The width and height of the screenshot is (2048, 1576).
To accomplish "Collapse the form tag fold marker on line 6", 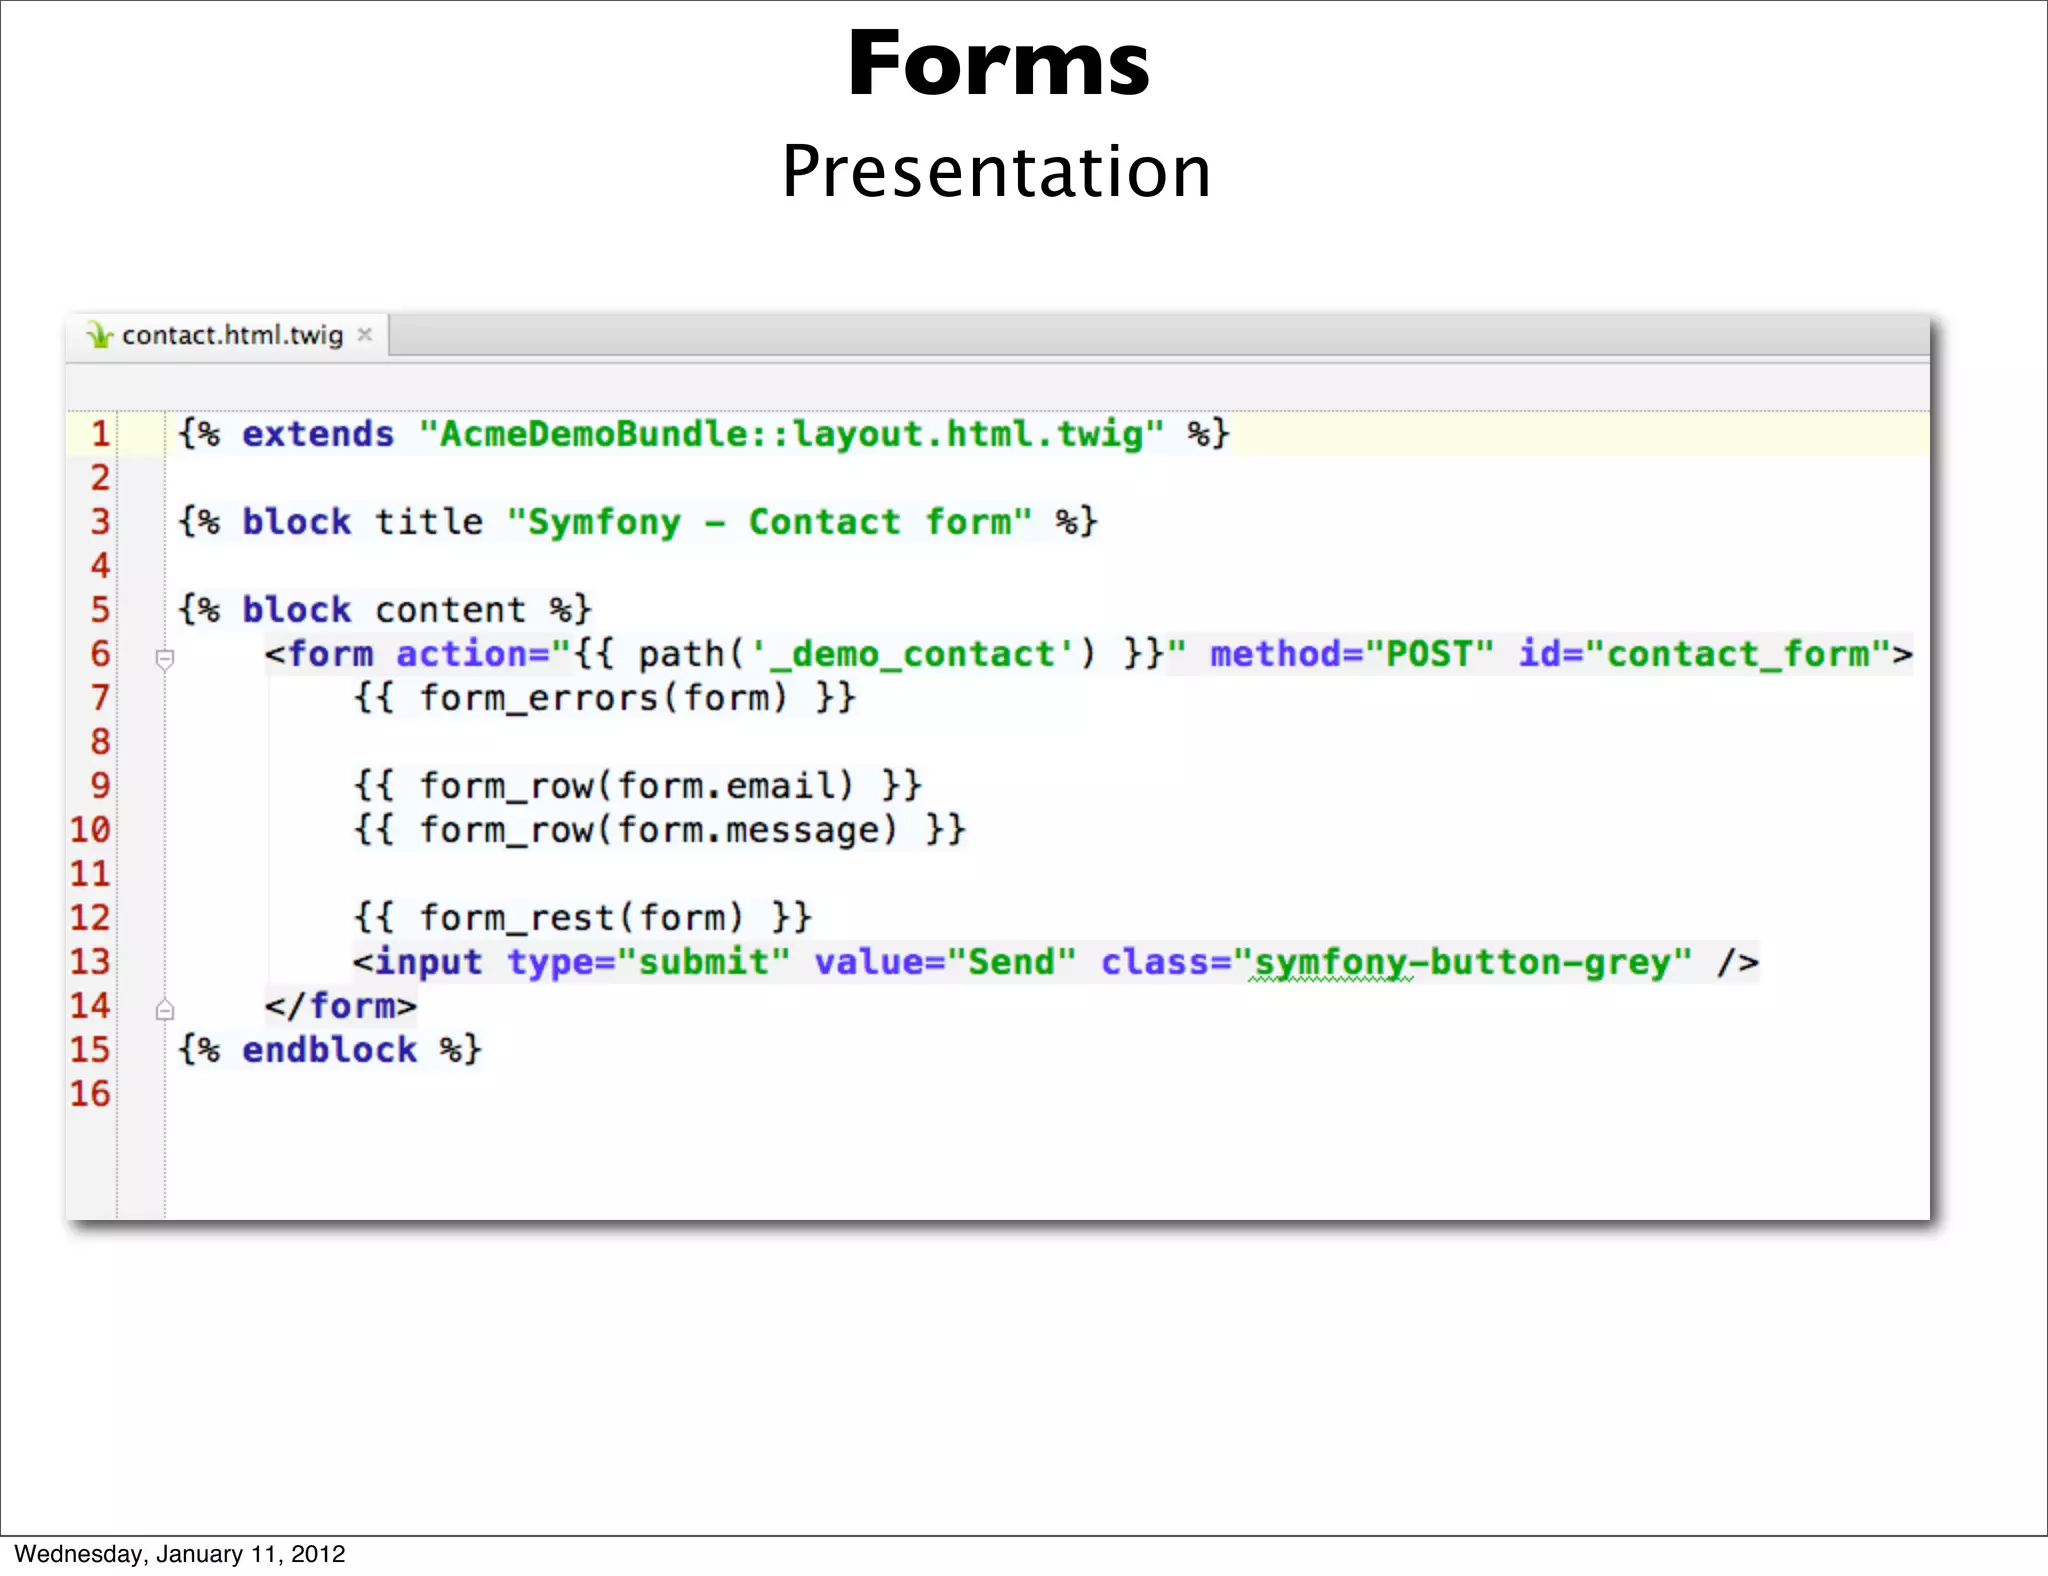I will (165, 657).
